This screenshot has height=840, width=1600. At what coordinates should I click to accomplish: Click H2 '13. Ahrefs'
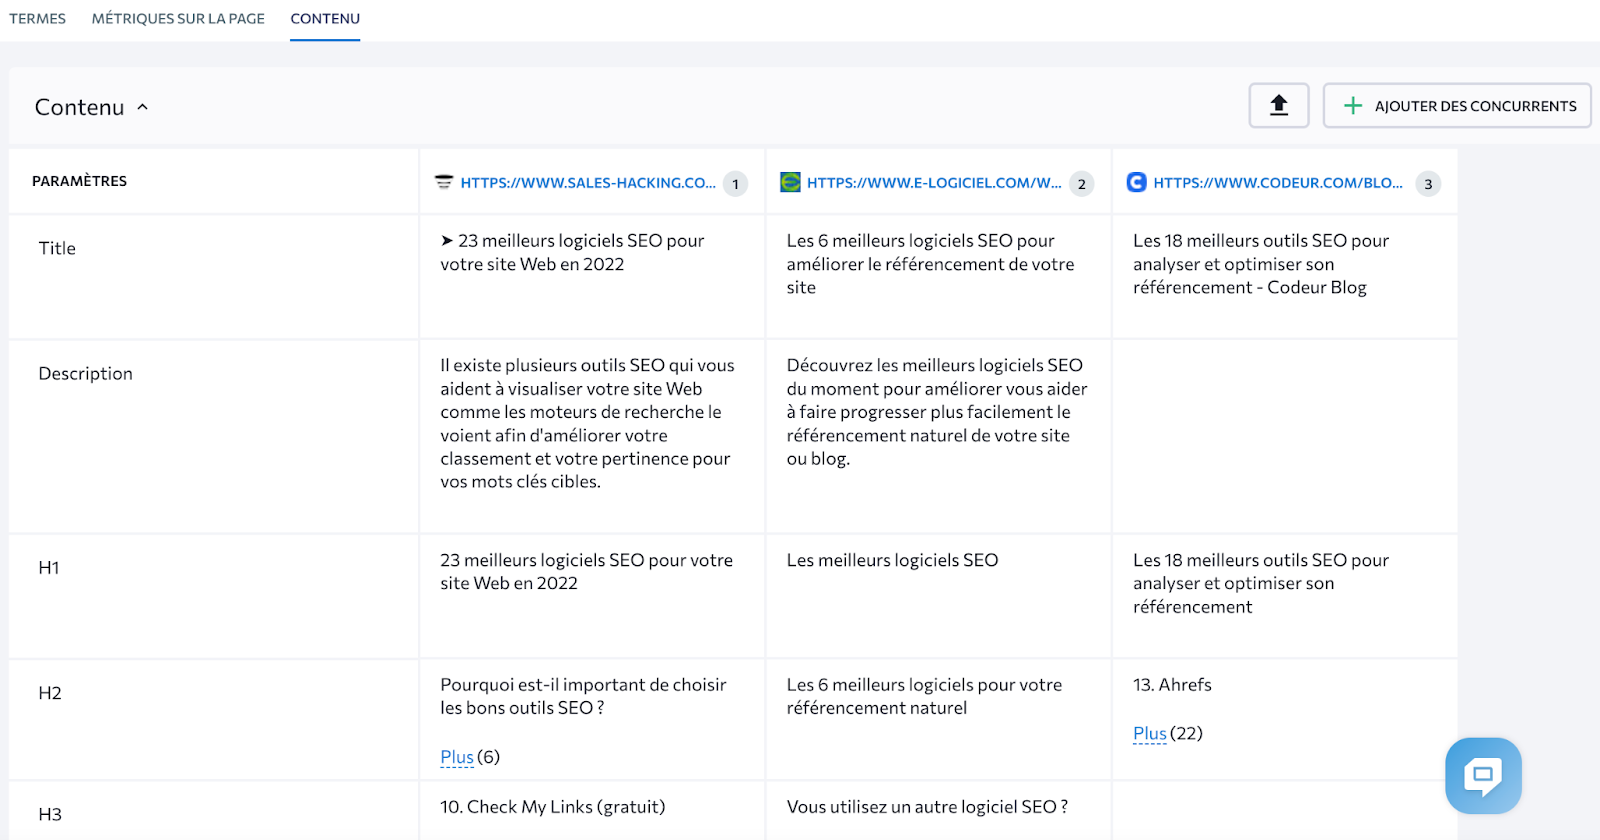(1172, 685)
